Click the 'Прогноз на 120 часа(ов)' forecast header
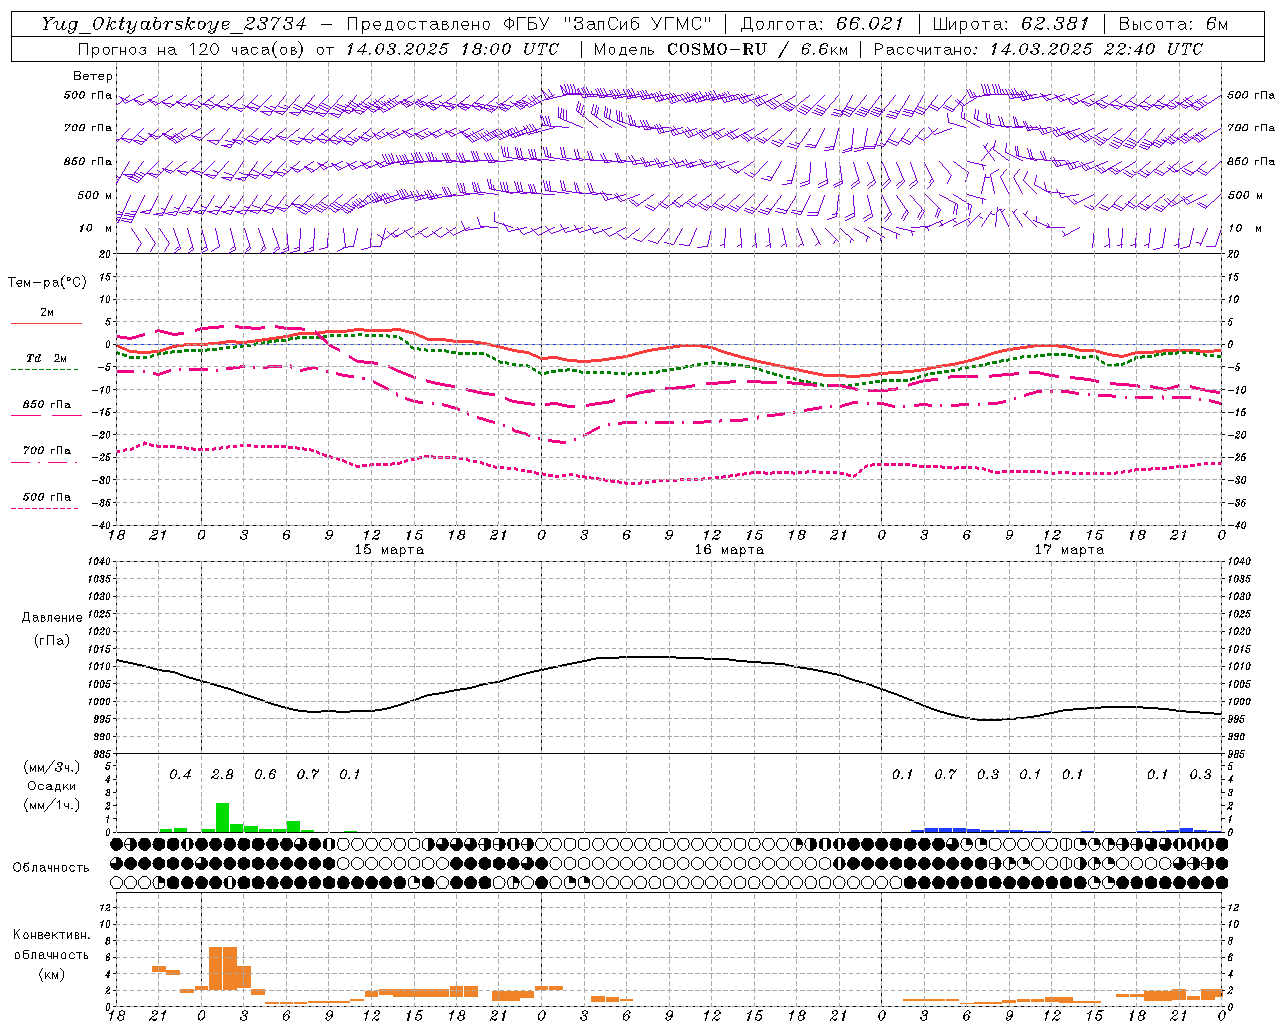1280x1024 pixels. tap(193, 49)
